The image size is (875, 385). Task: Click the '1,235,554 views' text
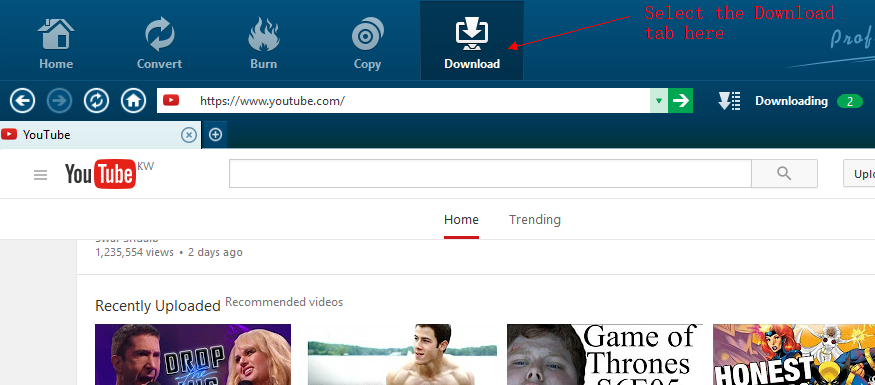coord(134,252)
